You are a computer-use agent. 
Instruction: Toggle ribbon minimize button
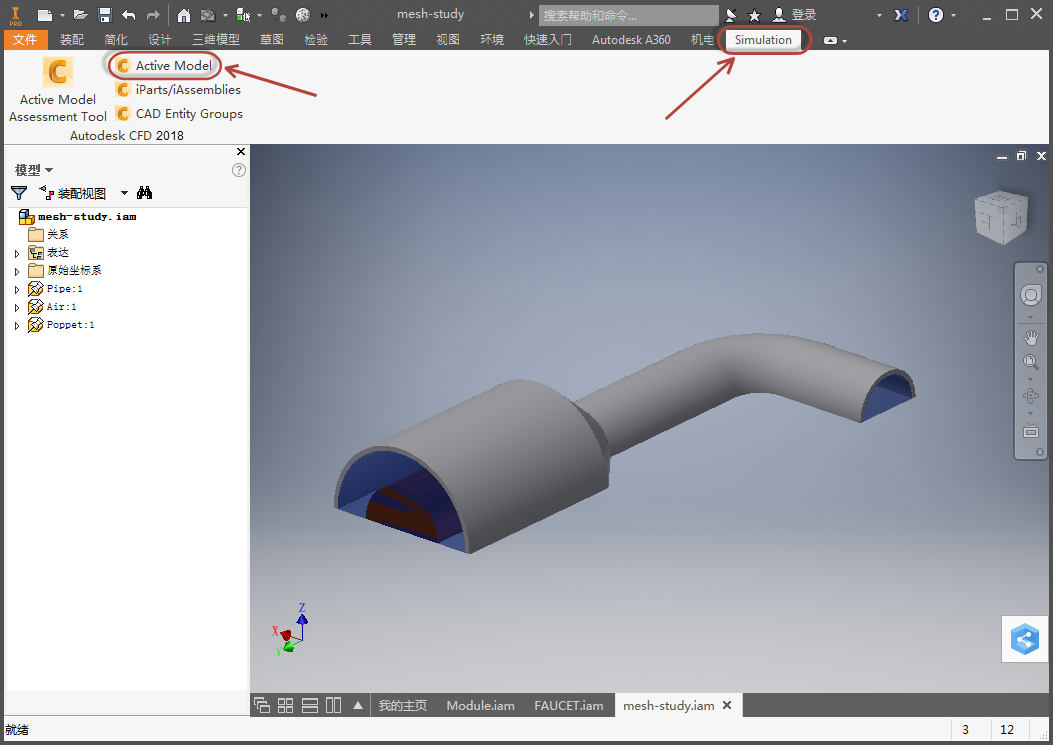tap(830, 40)
